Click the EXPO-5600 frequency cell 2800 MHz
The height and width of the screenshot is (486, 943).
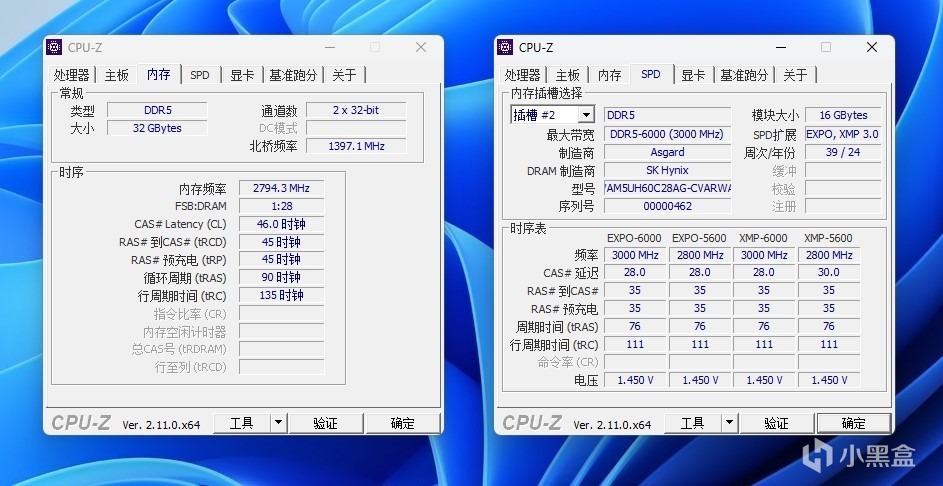tap(699, 255)
